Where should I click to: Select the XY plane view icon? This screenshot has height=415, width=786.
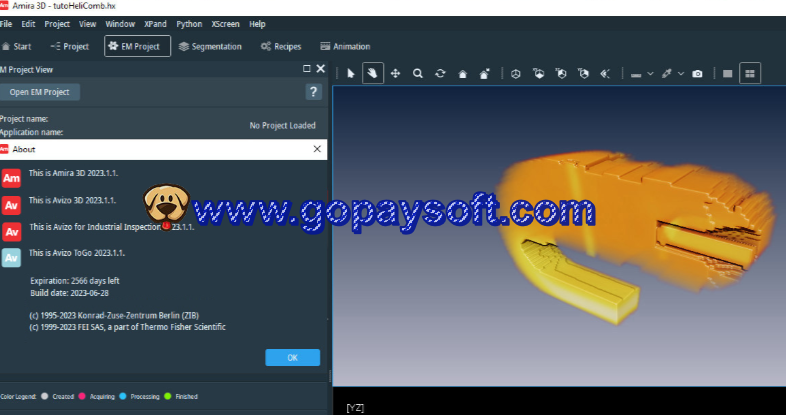538,74
